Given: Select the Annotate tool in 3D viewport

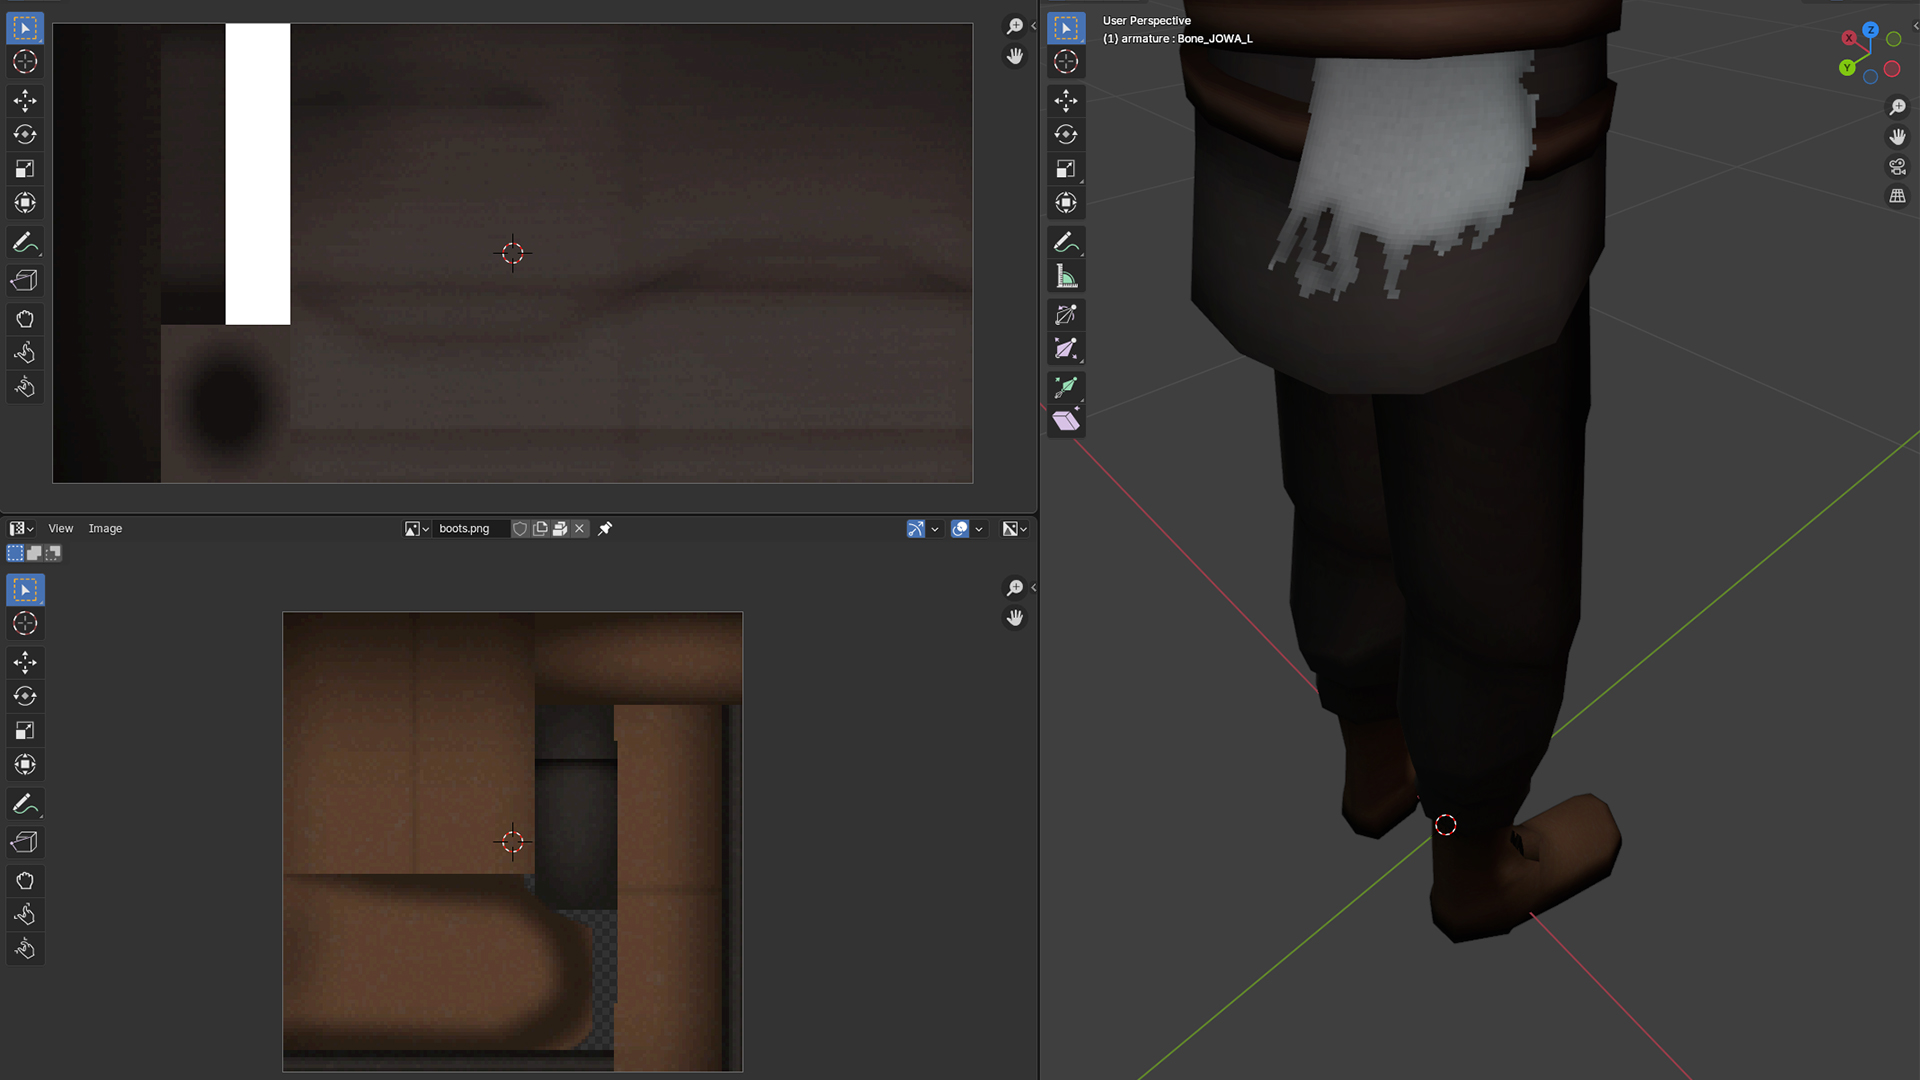Looking at the screenshot, I should [x=1065, y=242].
